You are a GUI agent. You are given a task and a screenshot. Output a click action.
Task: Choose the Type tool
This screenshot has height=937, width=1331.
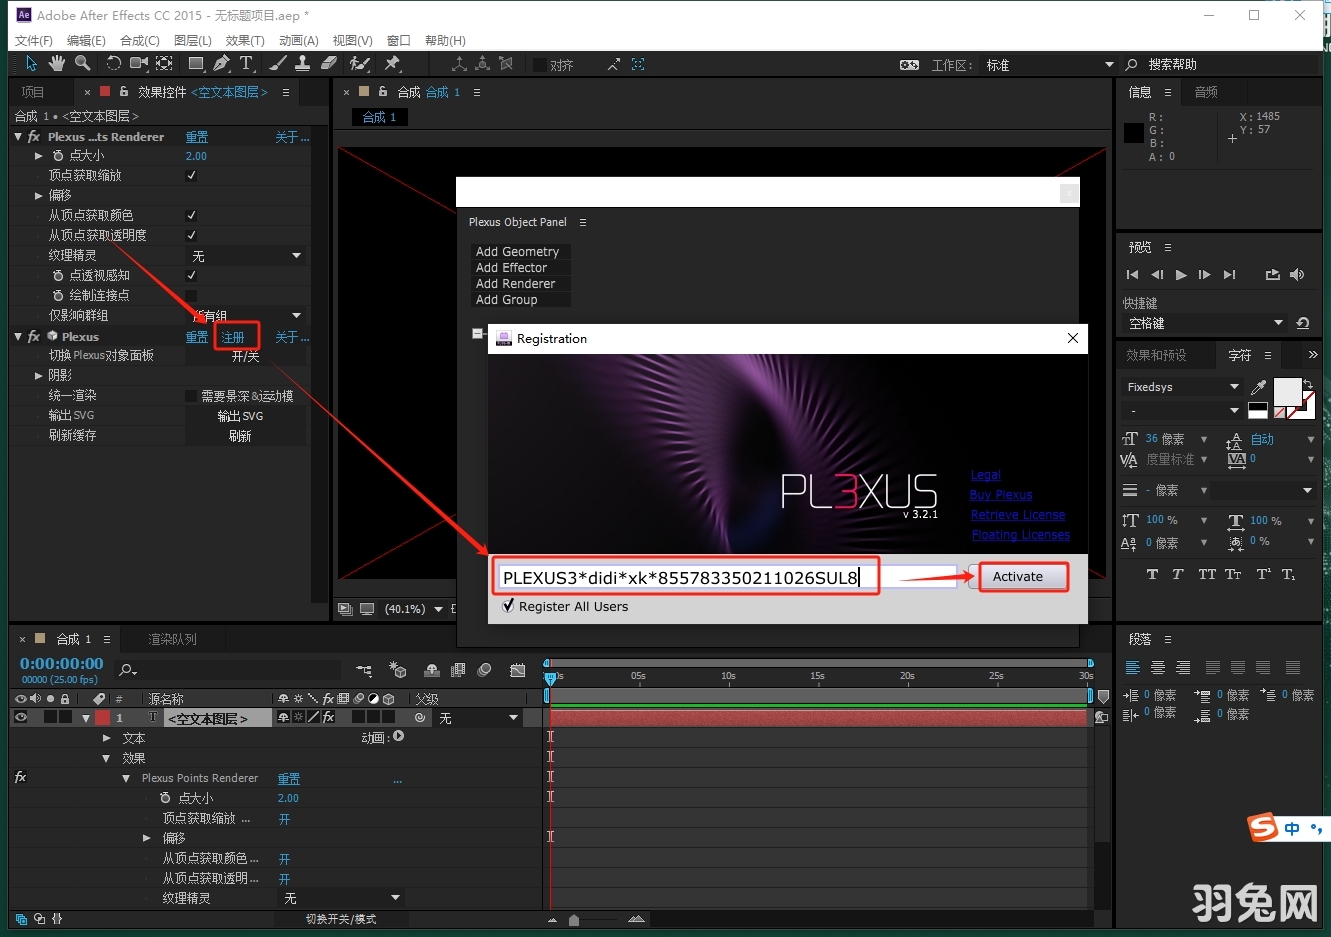(x=246, y=63)
